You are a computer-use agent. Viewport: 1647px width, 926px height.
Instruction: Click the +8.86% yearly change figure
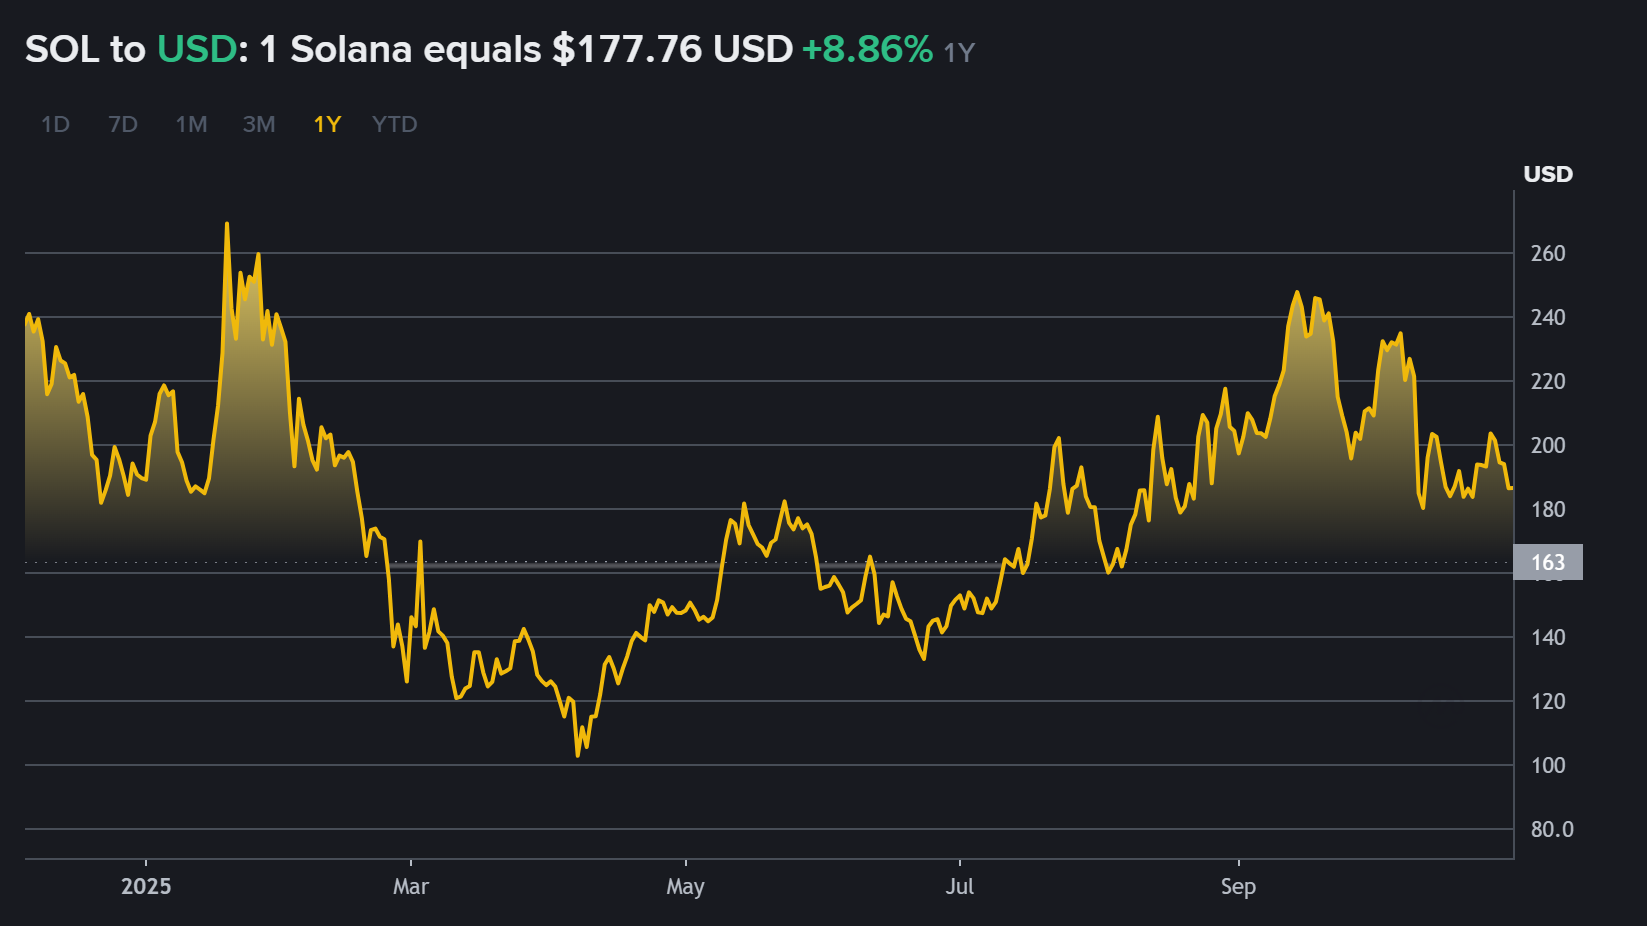[x=867, y=49]
